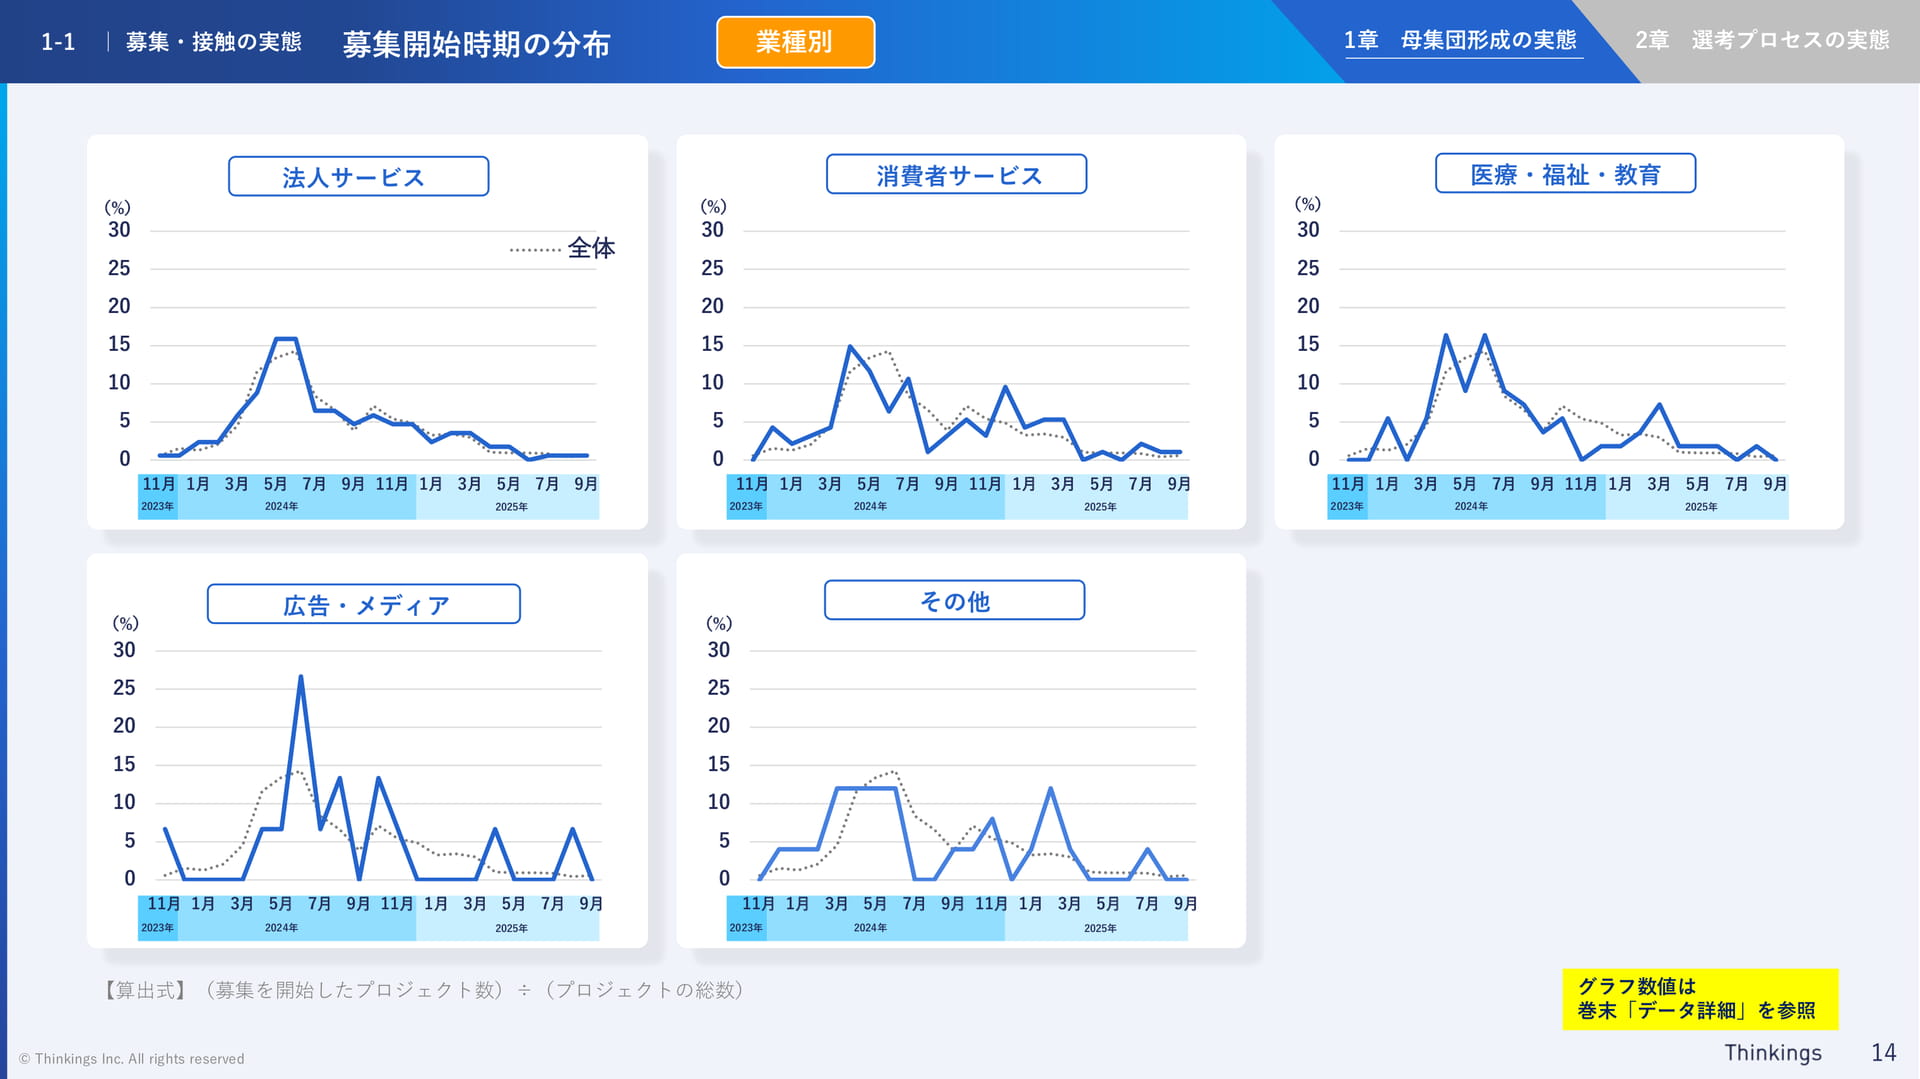Click the Thinkings Inc. copyright notice

tap(131, 1059)
